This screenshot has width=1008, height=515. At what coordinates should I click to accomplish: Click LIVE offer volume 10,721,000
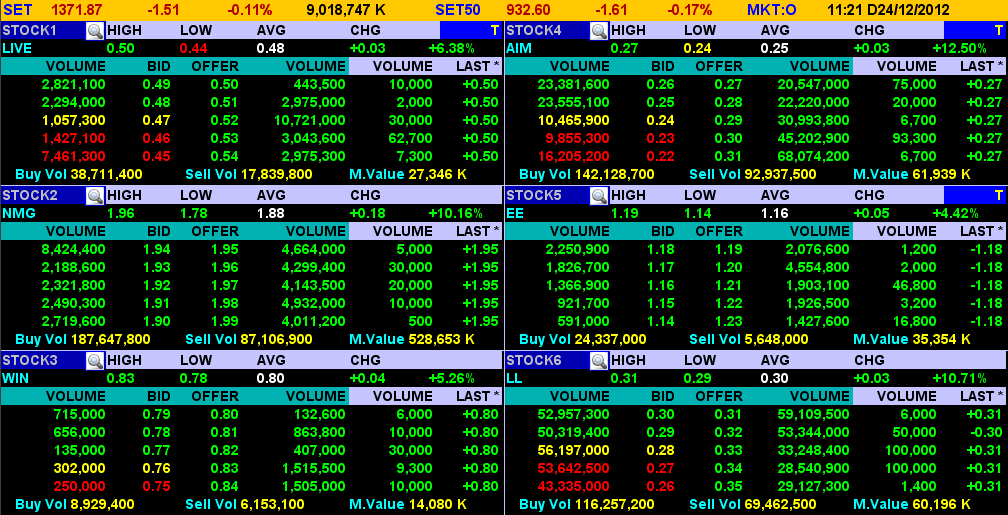(309, 120)
